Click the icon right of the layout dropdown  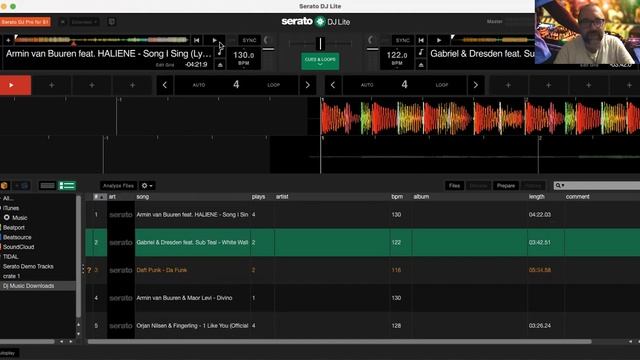click(x=111, y=22)
